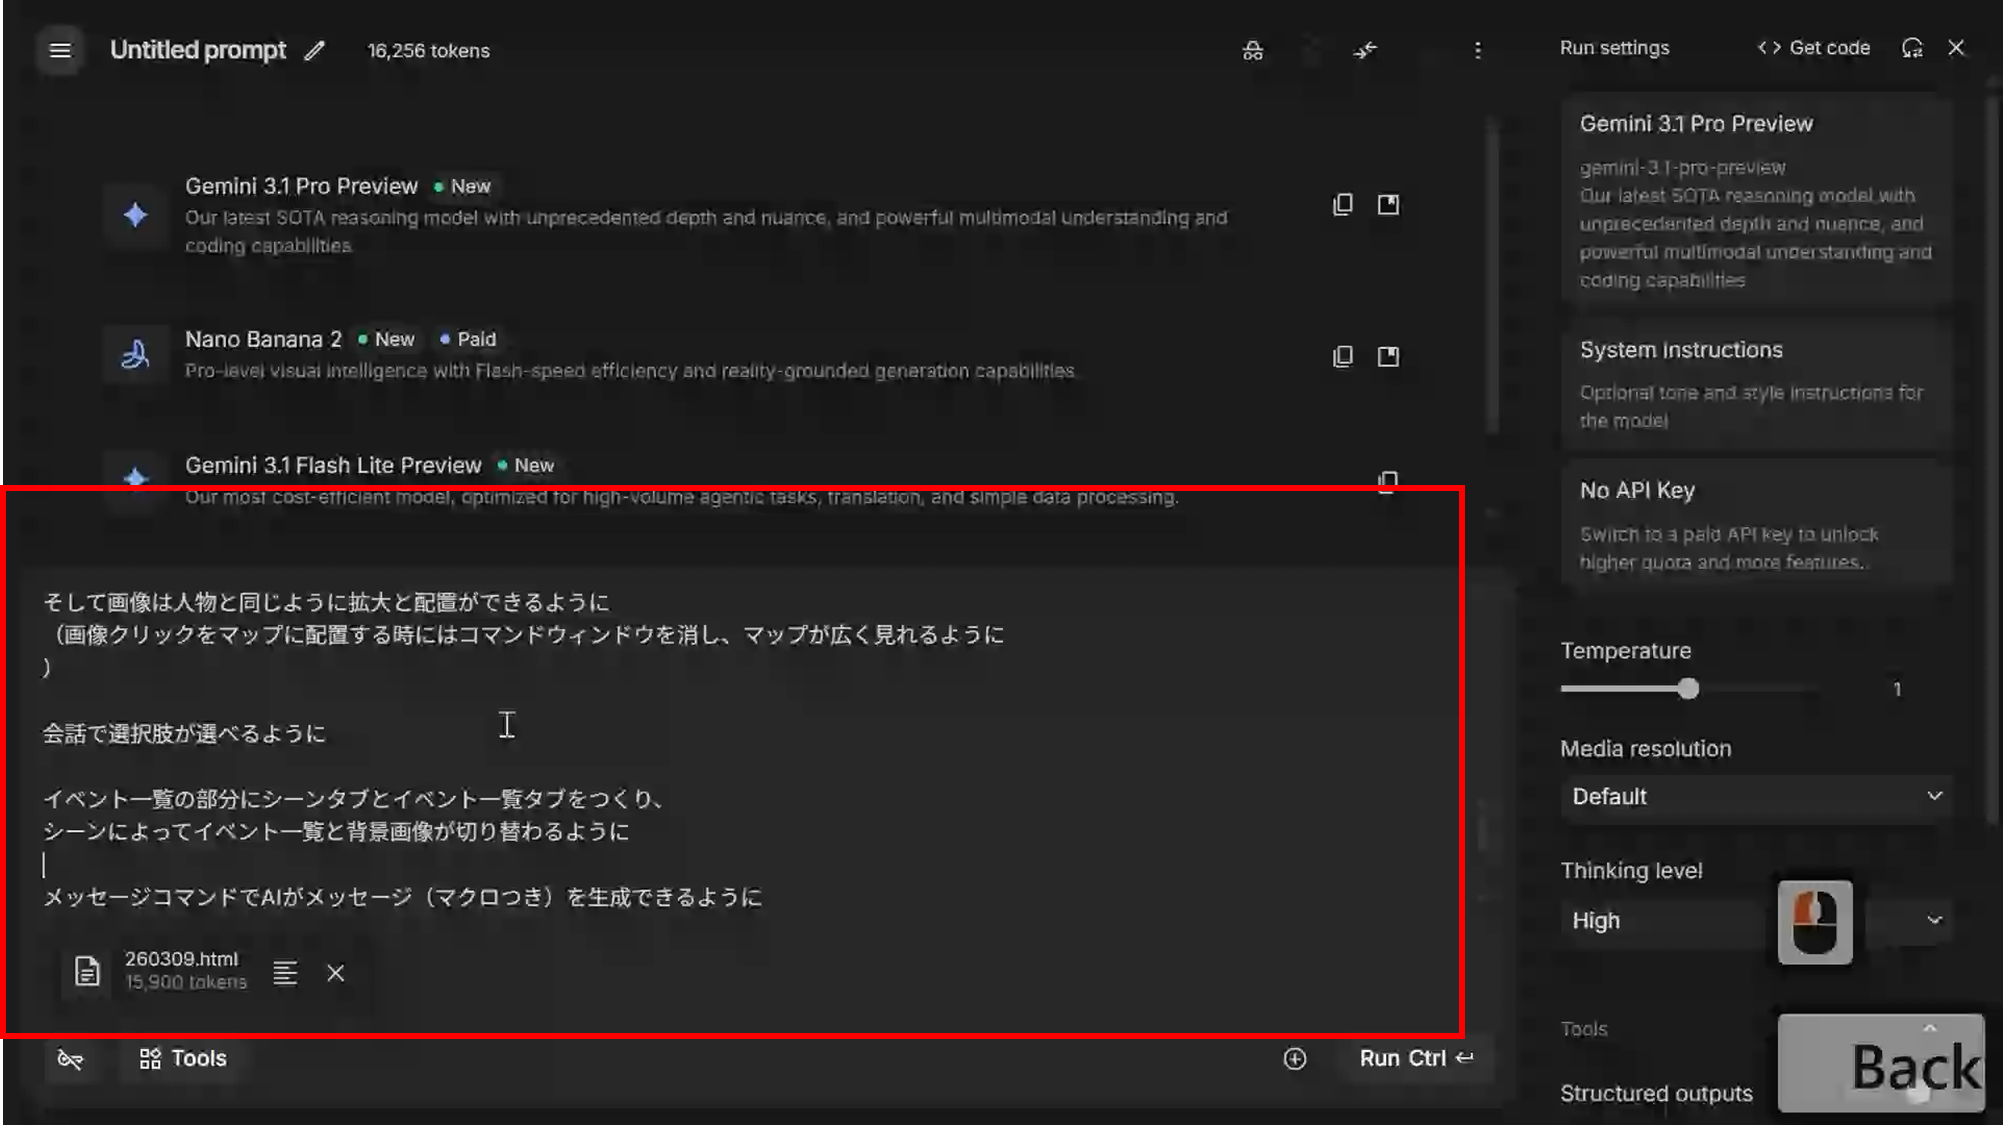Click the crossed-out icon left of Tools
The width and height of the screenshot is (2003, 1125).
[70, 1058]
